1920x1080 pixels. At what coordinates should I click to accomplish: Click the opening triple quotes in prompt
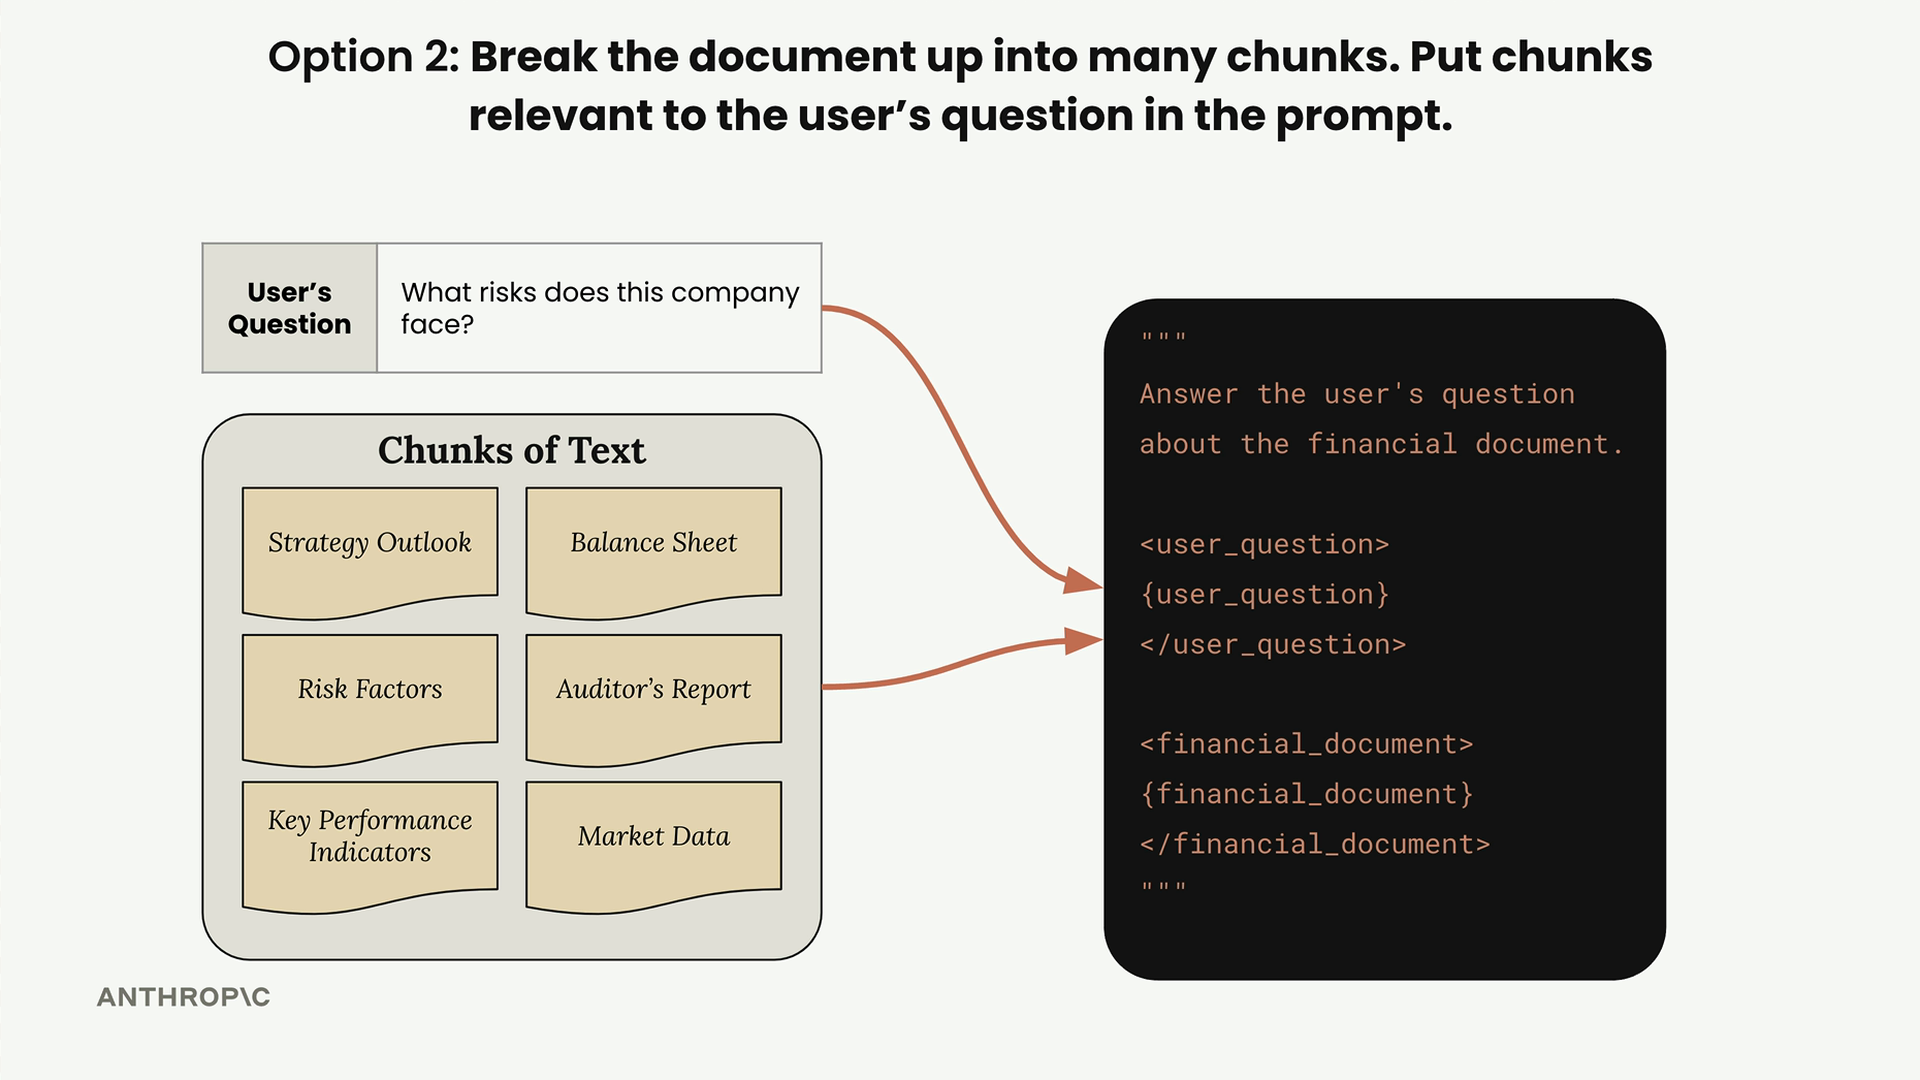1164,338
